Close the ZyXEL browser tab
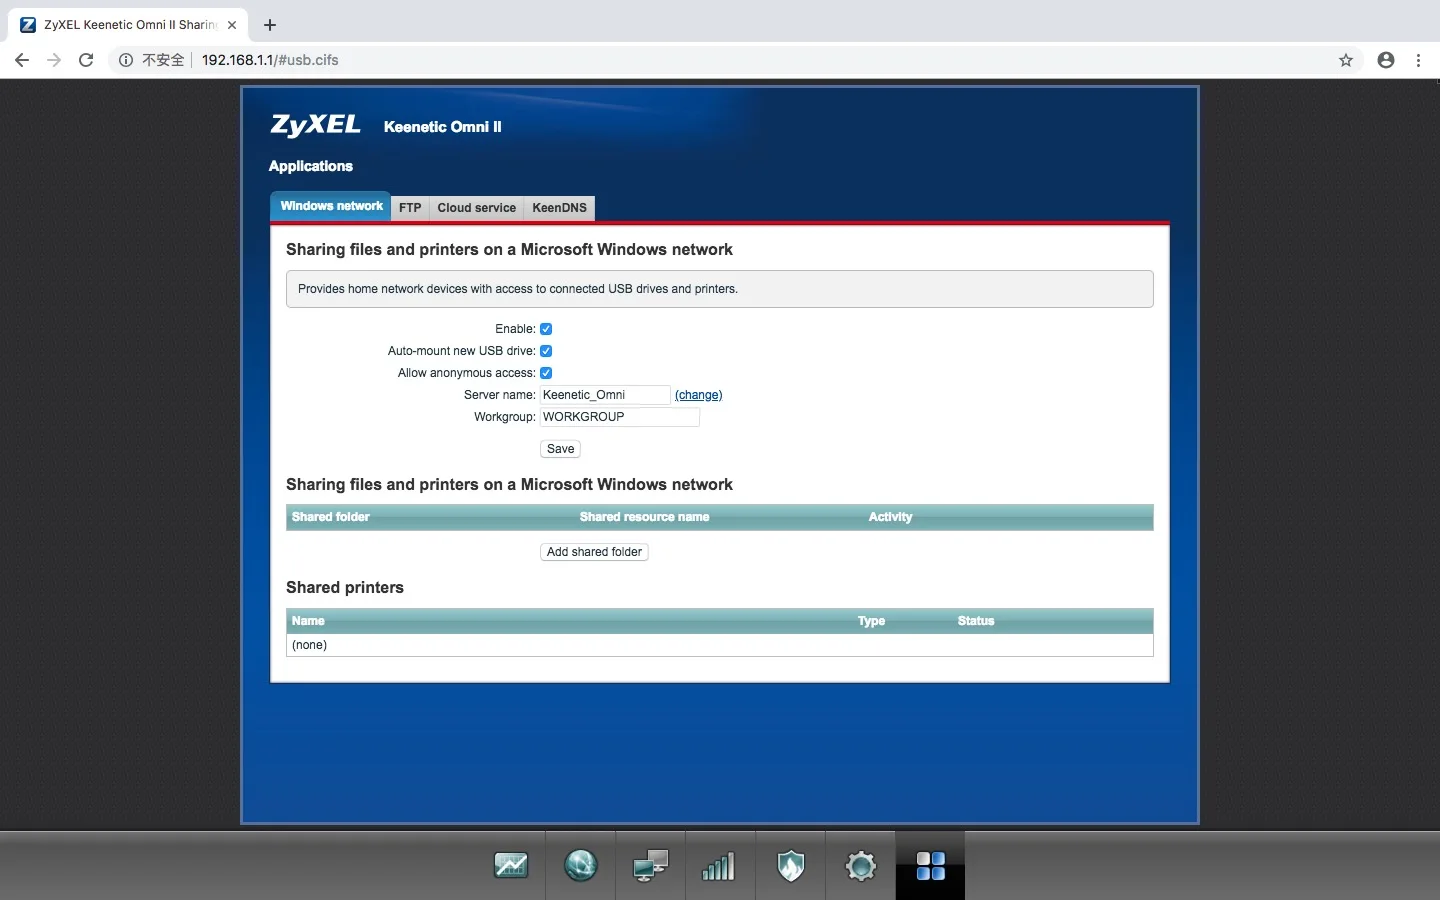This screenshot has height=900, width=1440. tap(232, 25)
